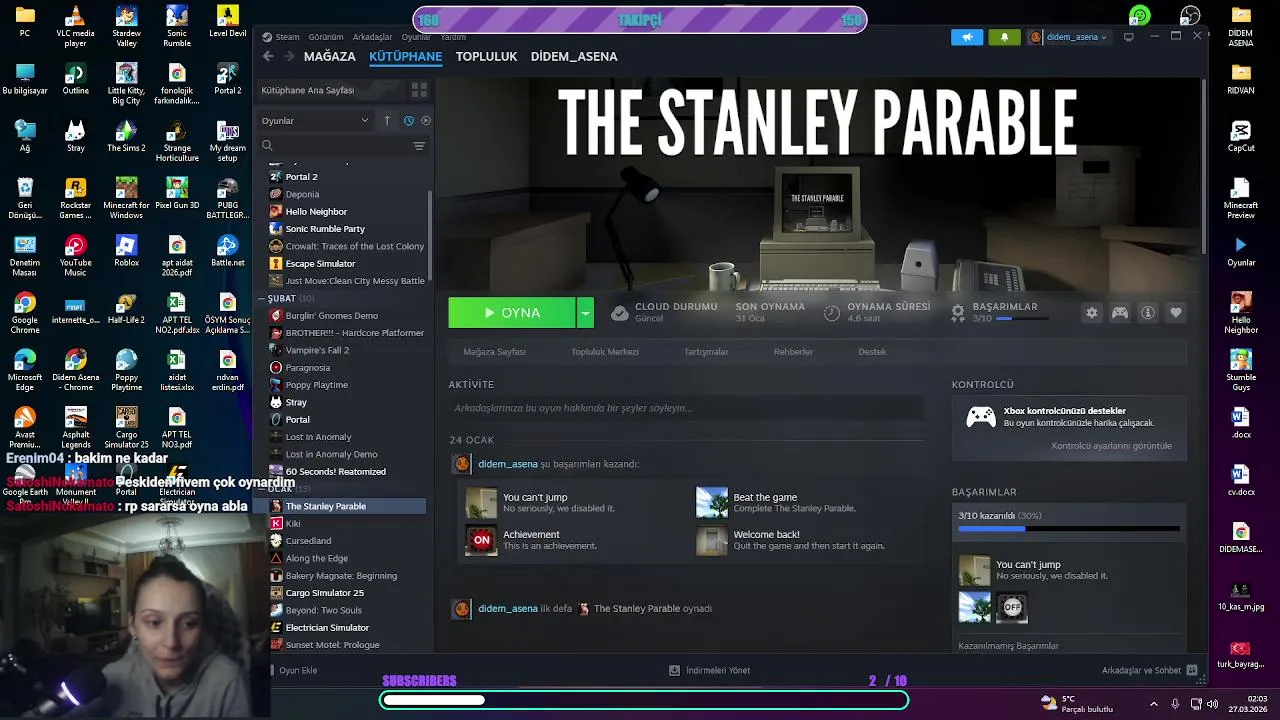Click the controller icon next to settings gear
This screenshot has height=720, width=1280.
coord(1120,313)
